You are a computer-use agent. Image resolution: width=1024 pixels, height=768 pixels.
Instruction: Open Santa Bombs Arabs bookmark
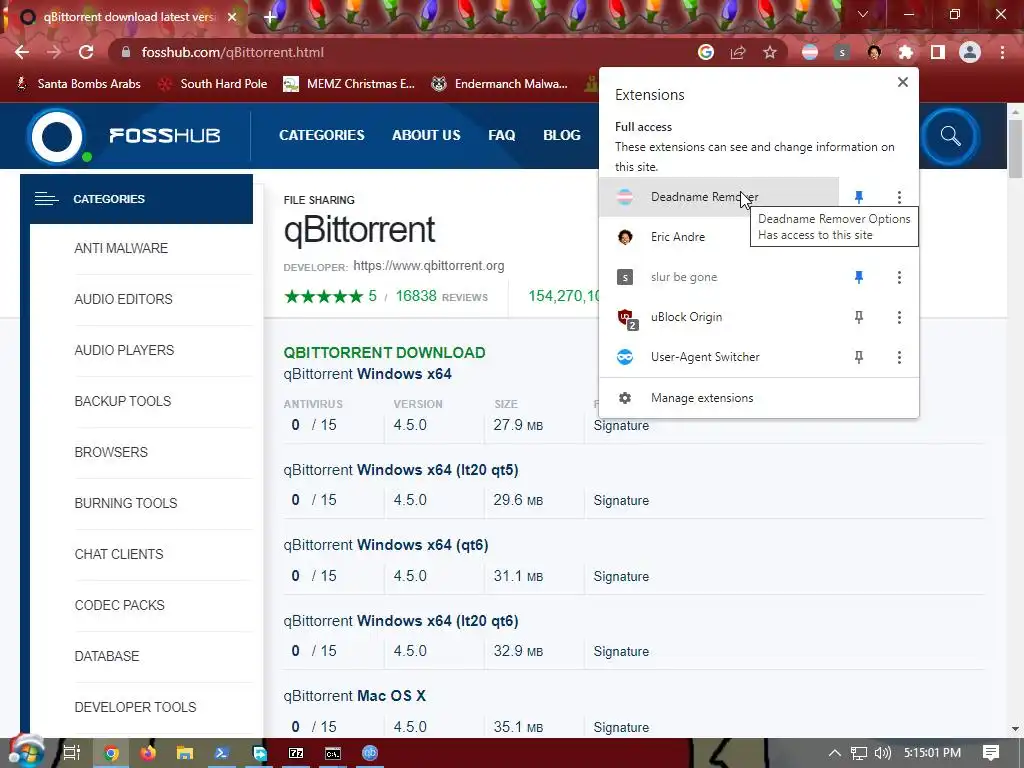(x=78, y=84)
